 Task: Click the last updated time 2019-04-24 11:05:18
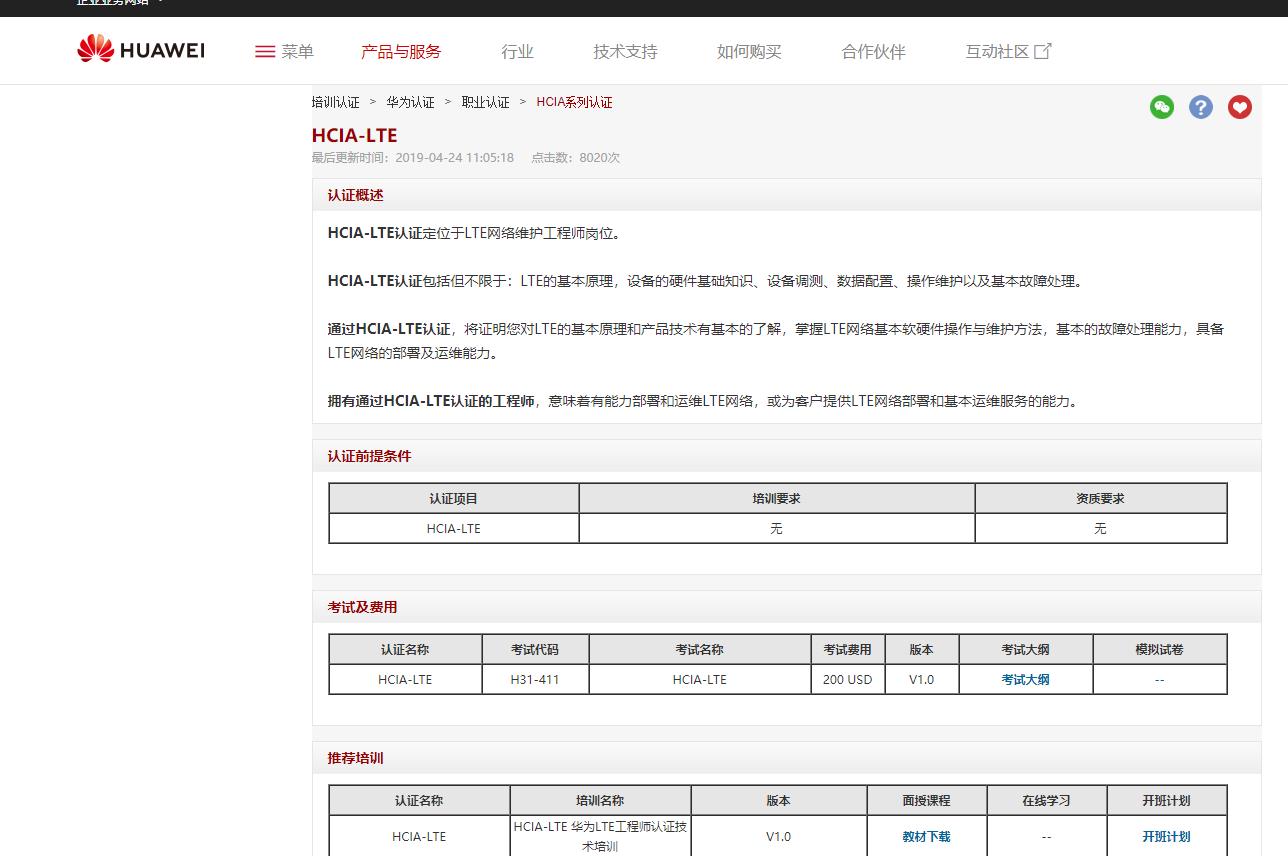(x=454, y=158)
